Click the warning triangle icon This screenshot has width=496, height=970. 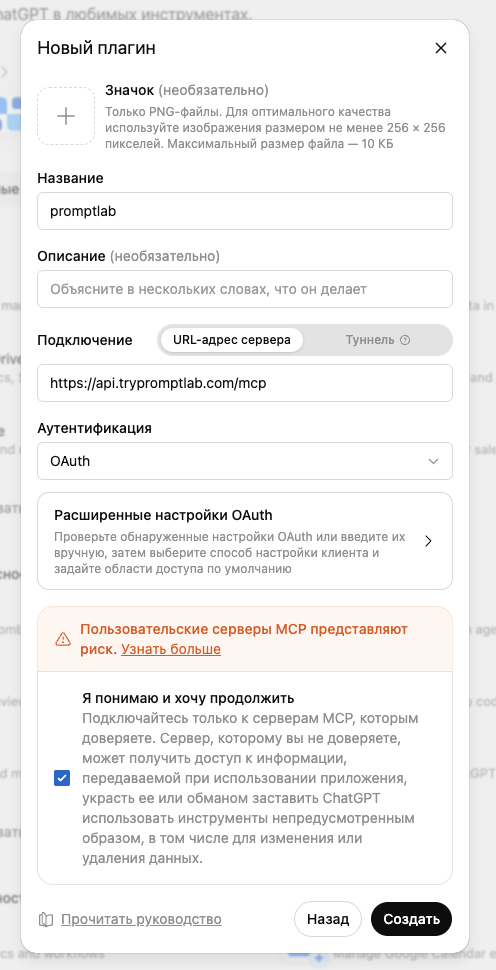coord(63,639)
